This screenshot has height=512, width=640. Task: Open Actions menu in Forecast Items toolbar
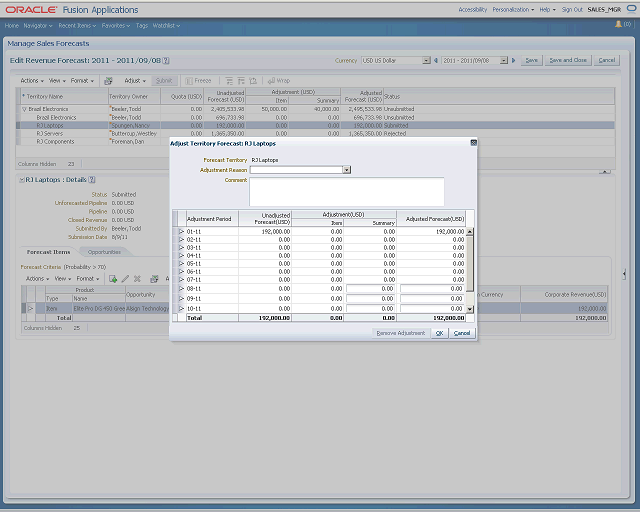tap(37, 279)
